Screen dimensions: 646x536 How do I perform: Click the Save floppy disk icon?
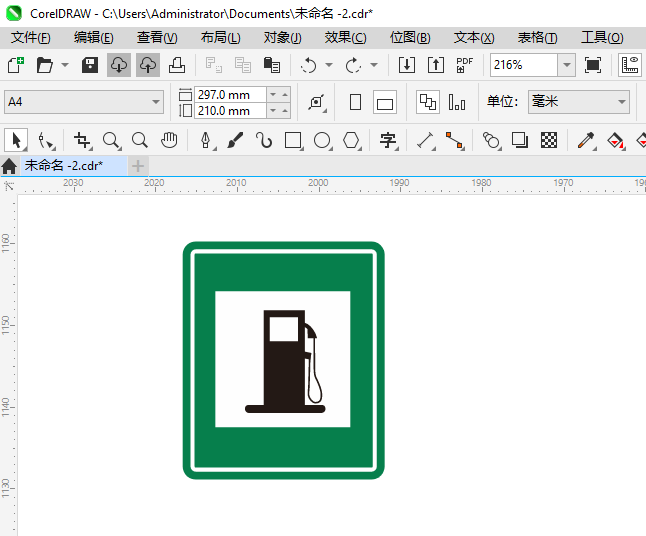tap(90, 65)
